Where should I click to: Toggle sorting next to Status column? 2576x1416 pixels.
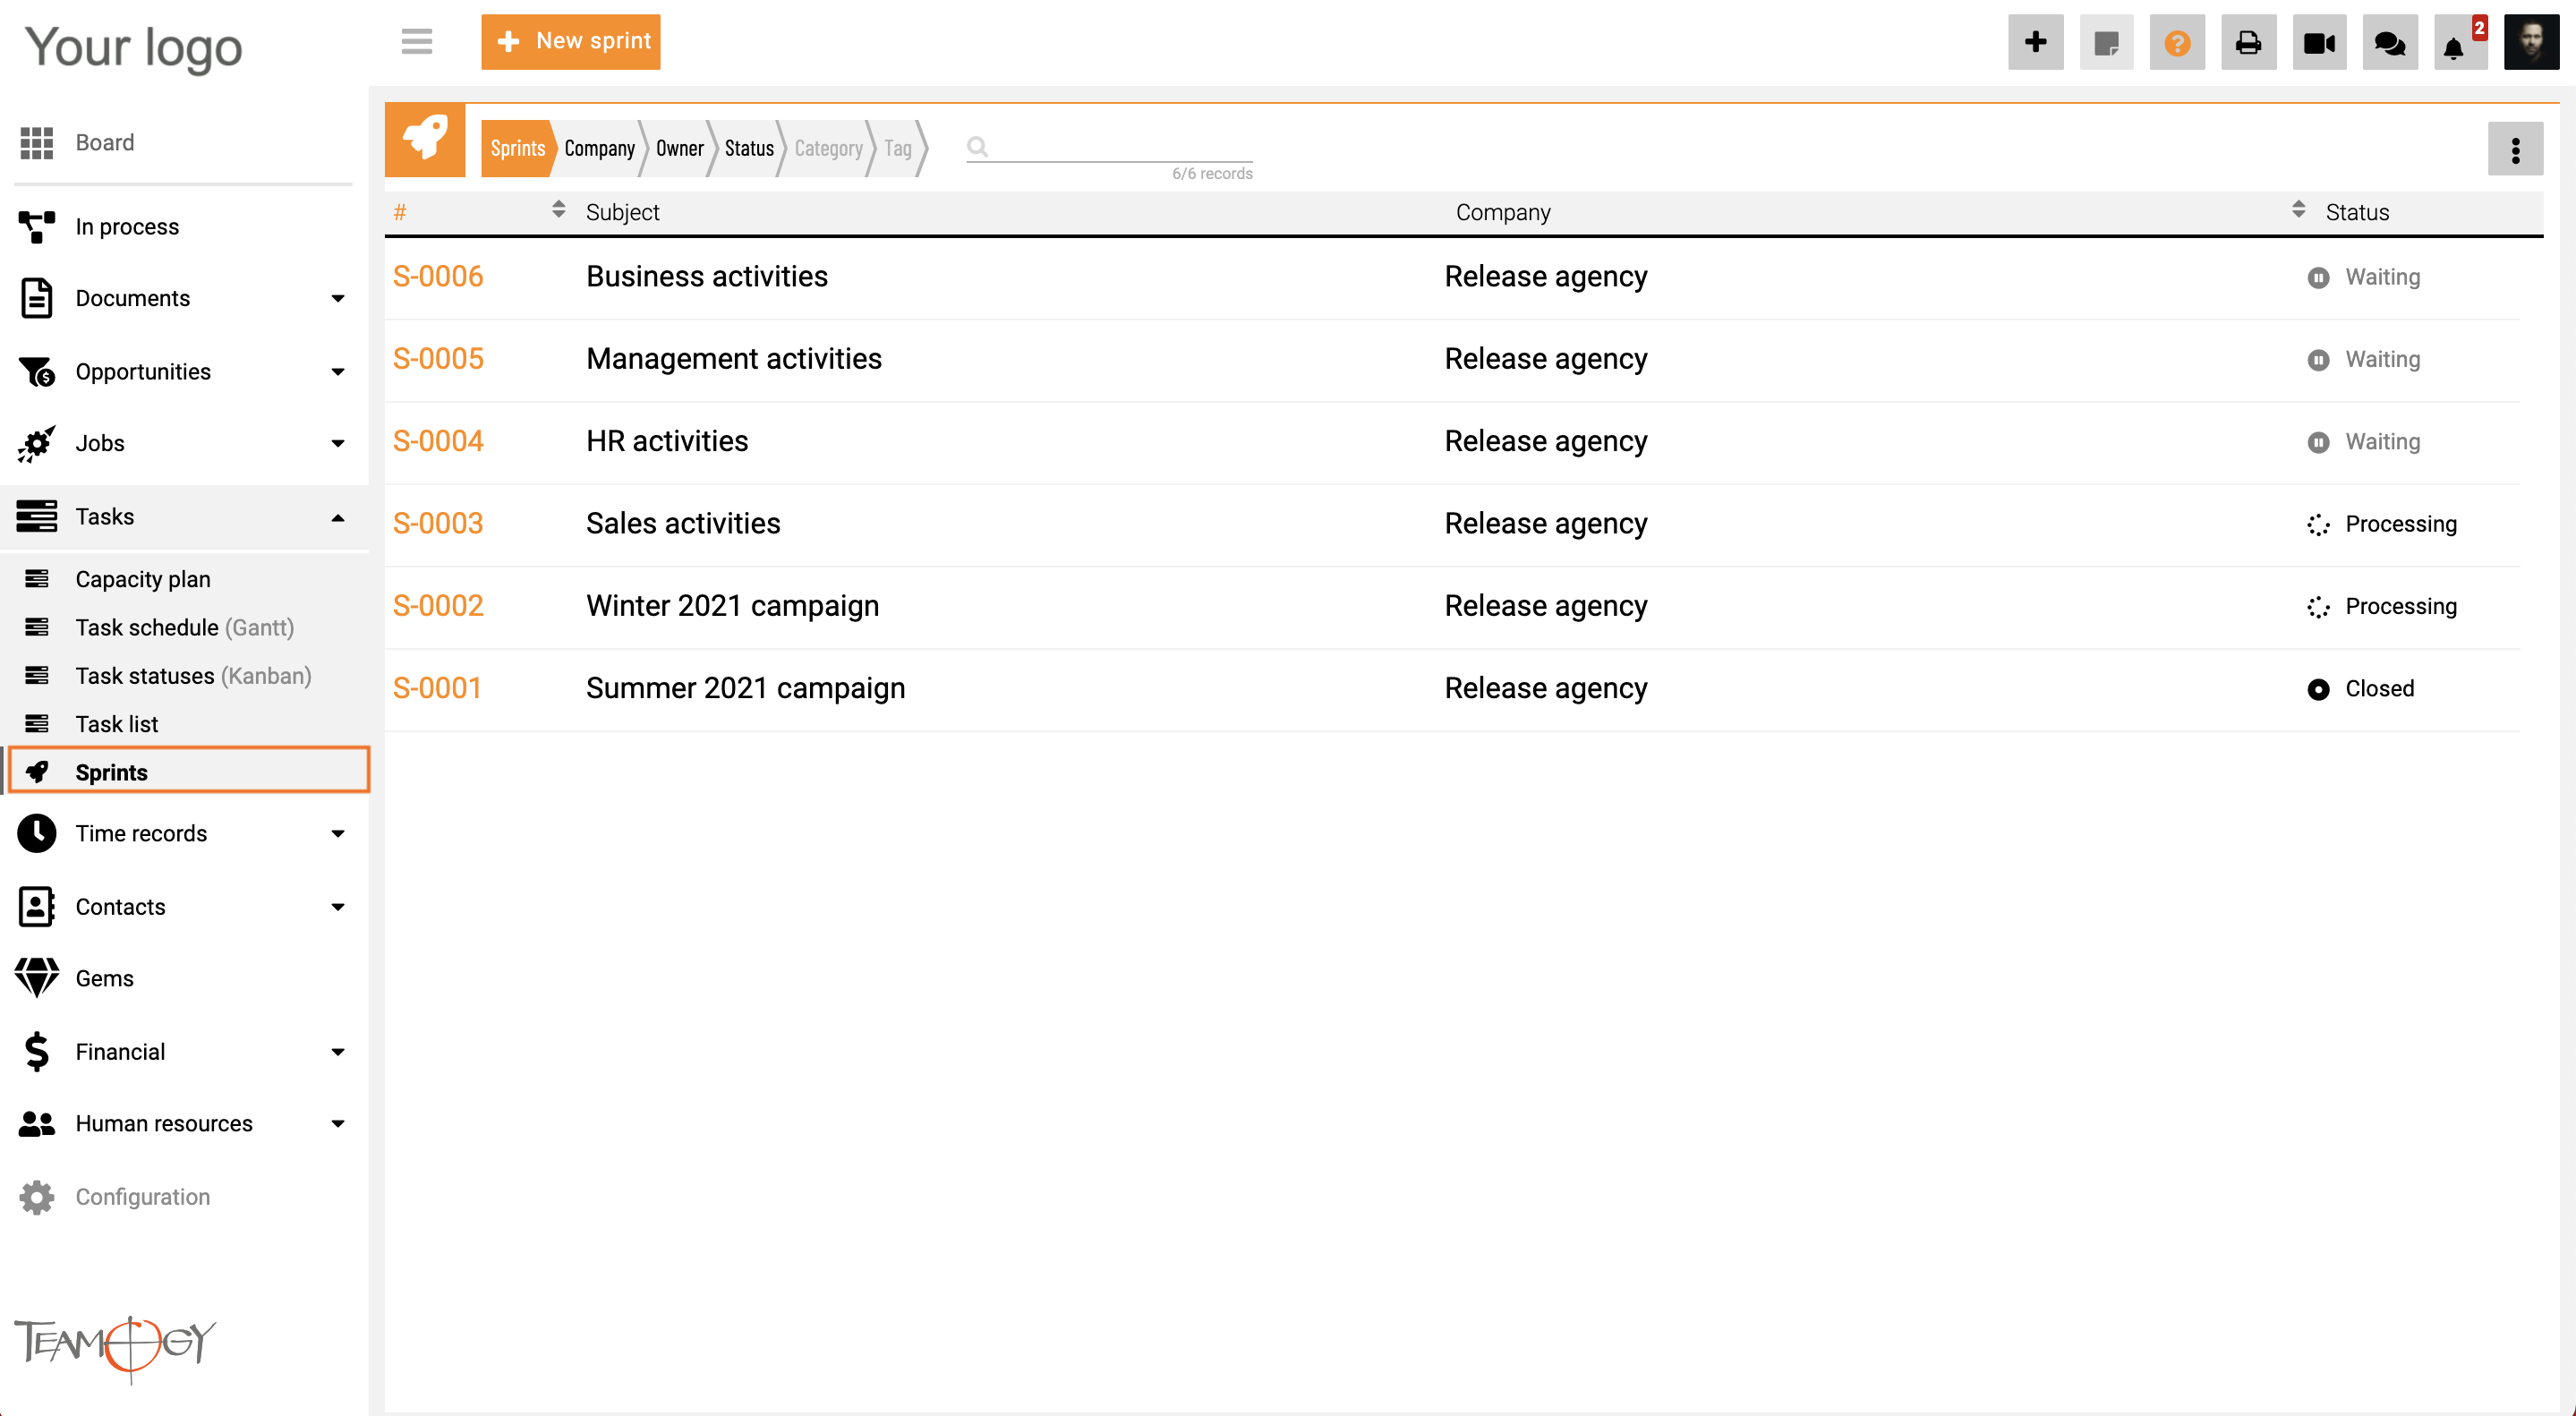(2298, 209)
